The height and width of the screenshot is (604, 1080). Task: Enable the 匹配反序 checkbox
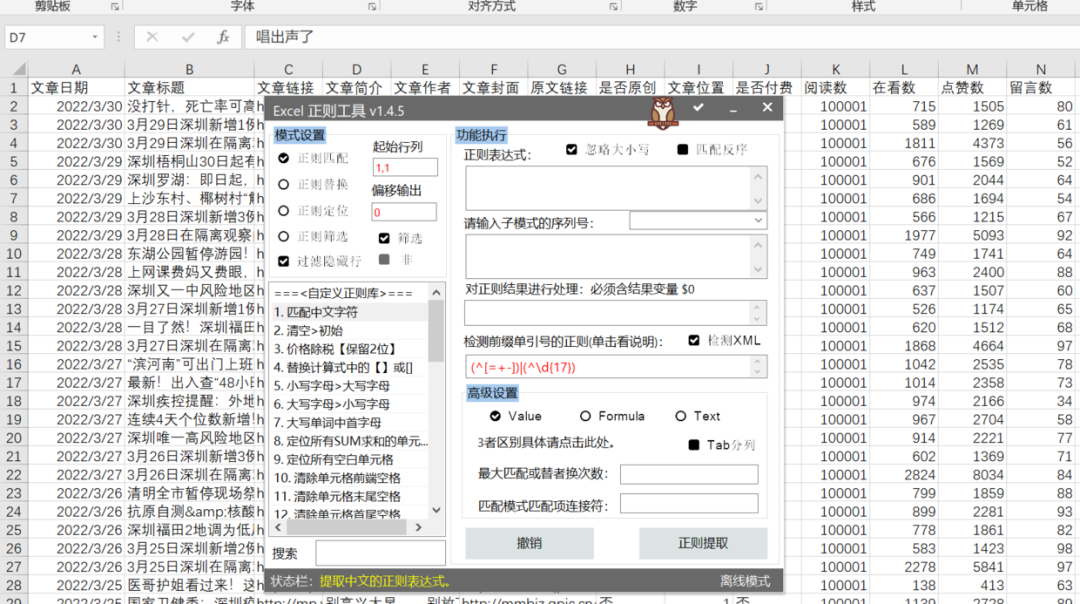click(x=683, y=149)
